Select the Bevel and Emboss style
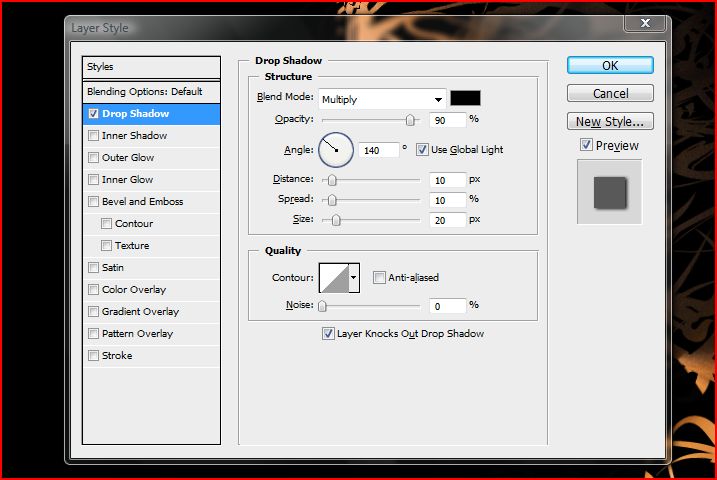 click(x=142, y=202)
